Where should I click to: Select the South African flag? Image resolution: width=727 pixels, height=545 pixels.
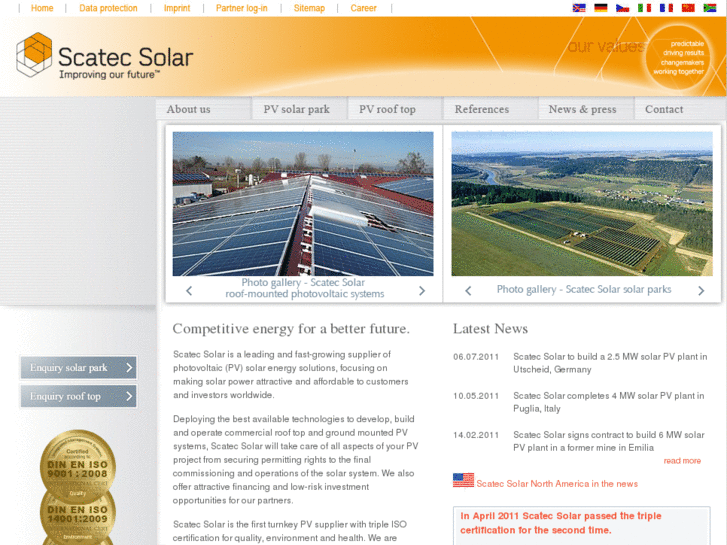pyautogui.click(x=710, y=8)
